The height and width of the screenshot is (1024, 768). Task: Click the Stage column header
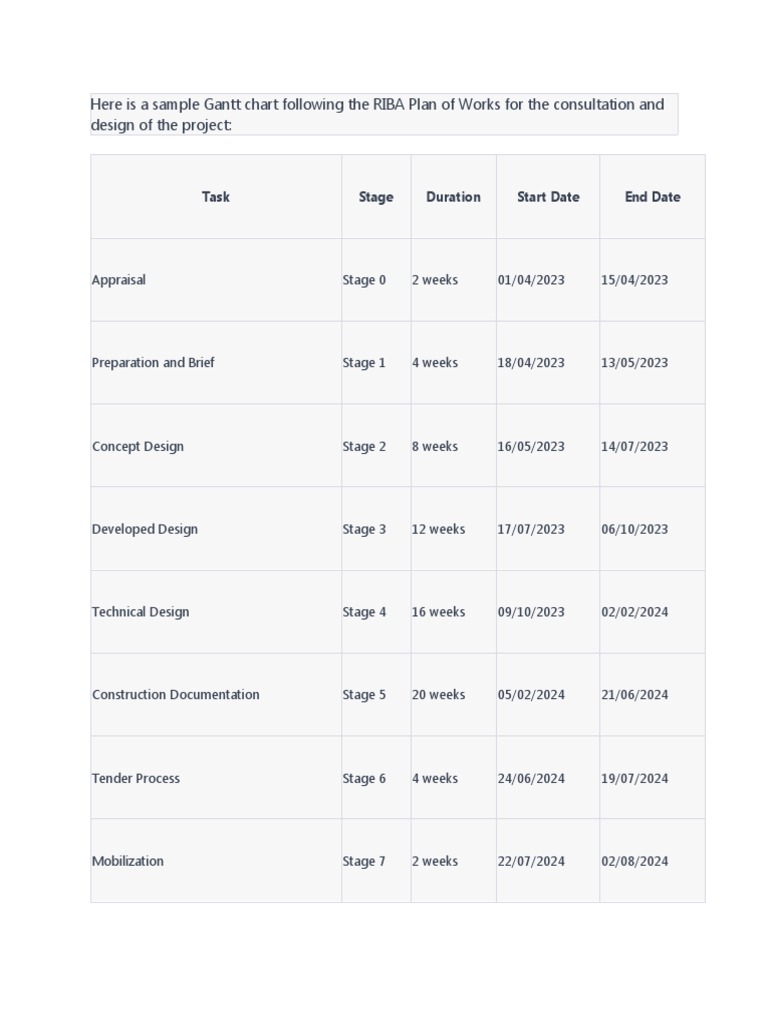376,197
